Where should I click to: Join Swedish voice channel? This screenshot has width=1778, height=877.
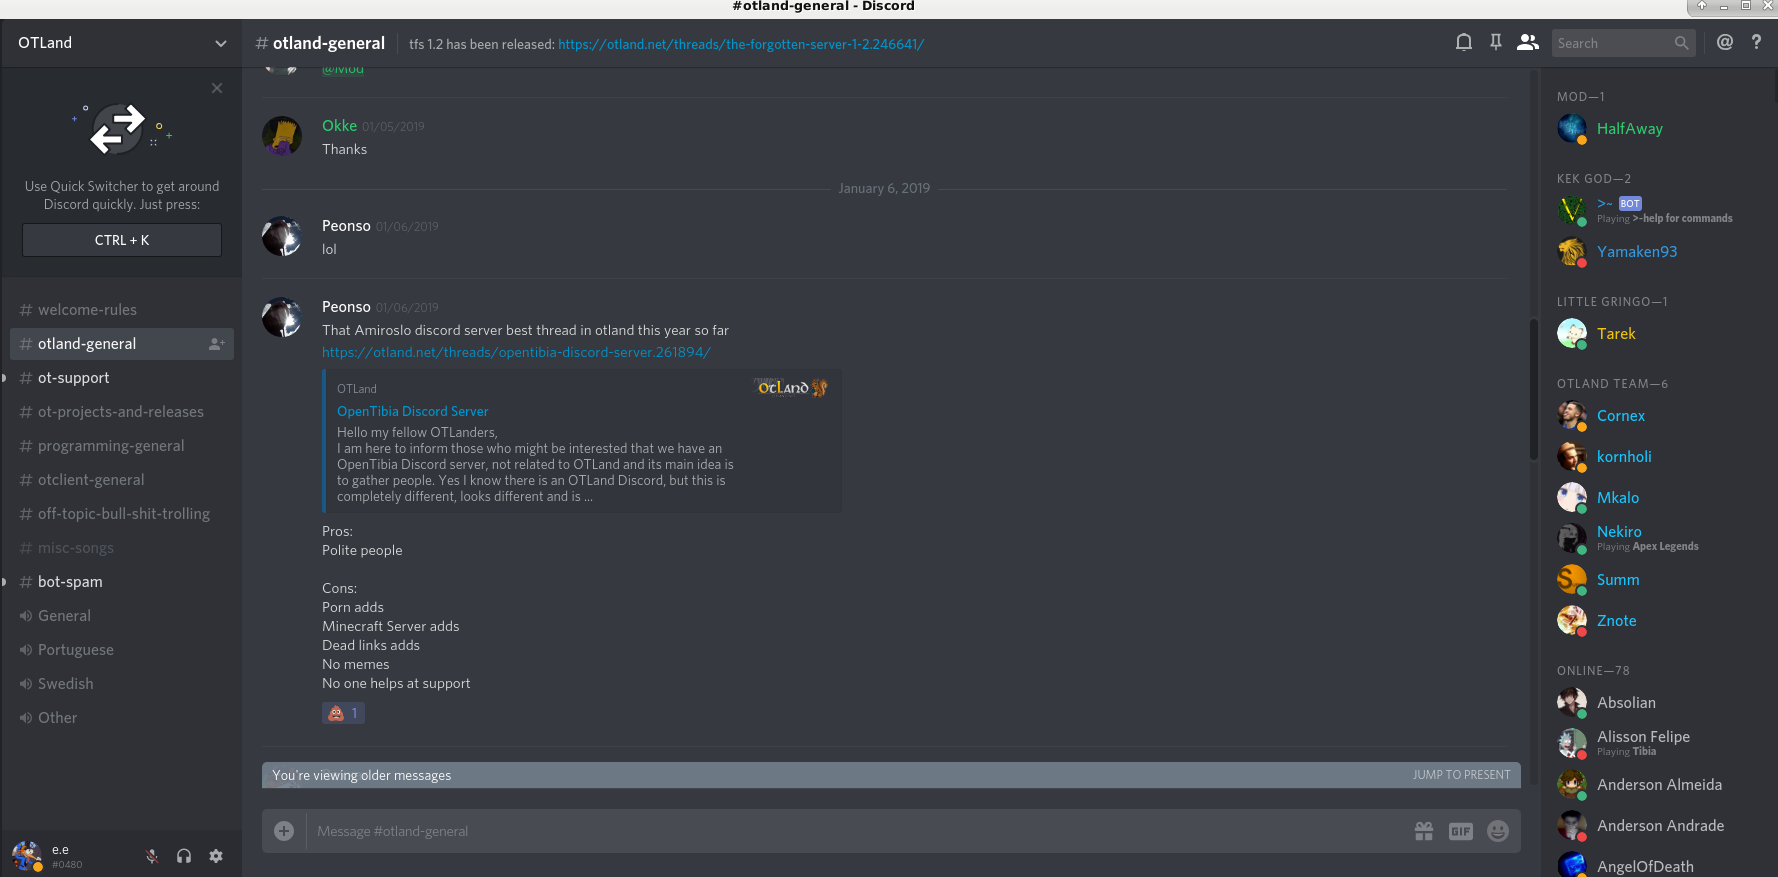pyautogui.click(x=122, y=684)
